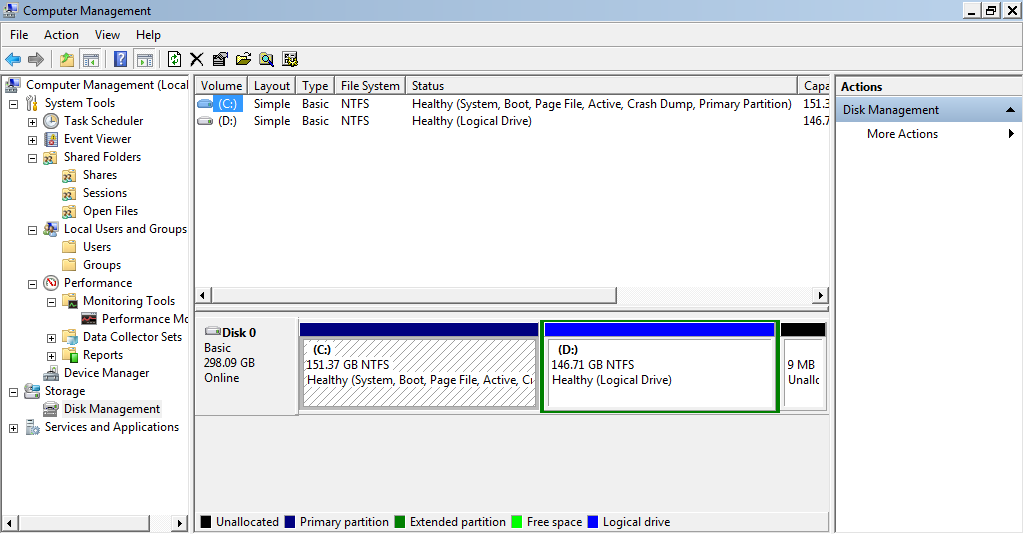Click the Data Collector Sets icon
The height and width of the screenshot is (534, 1023).
click(70, 337)
